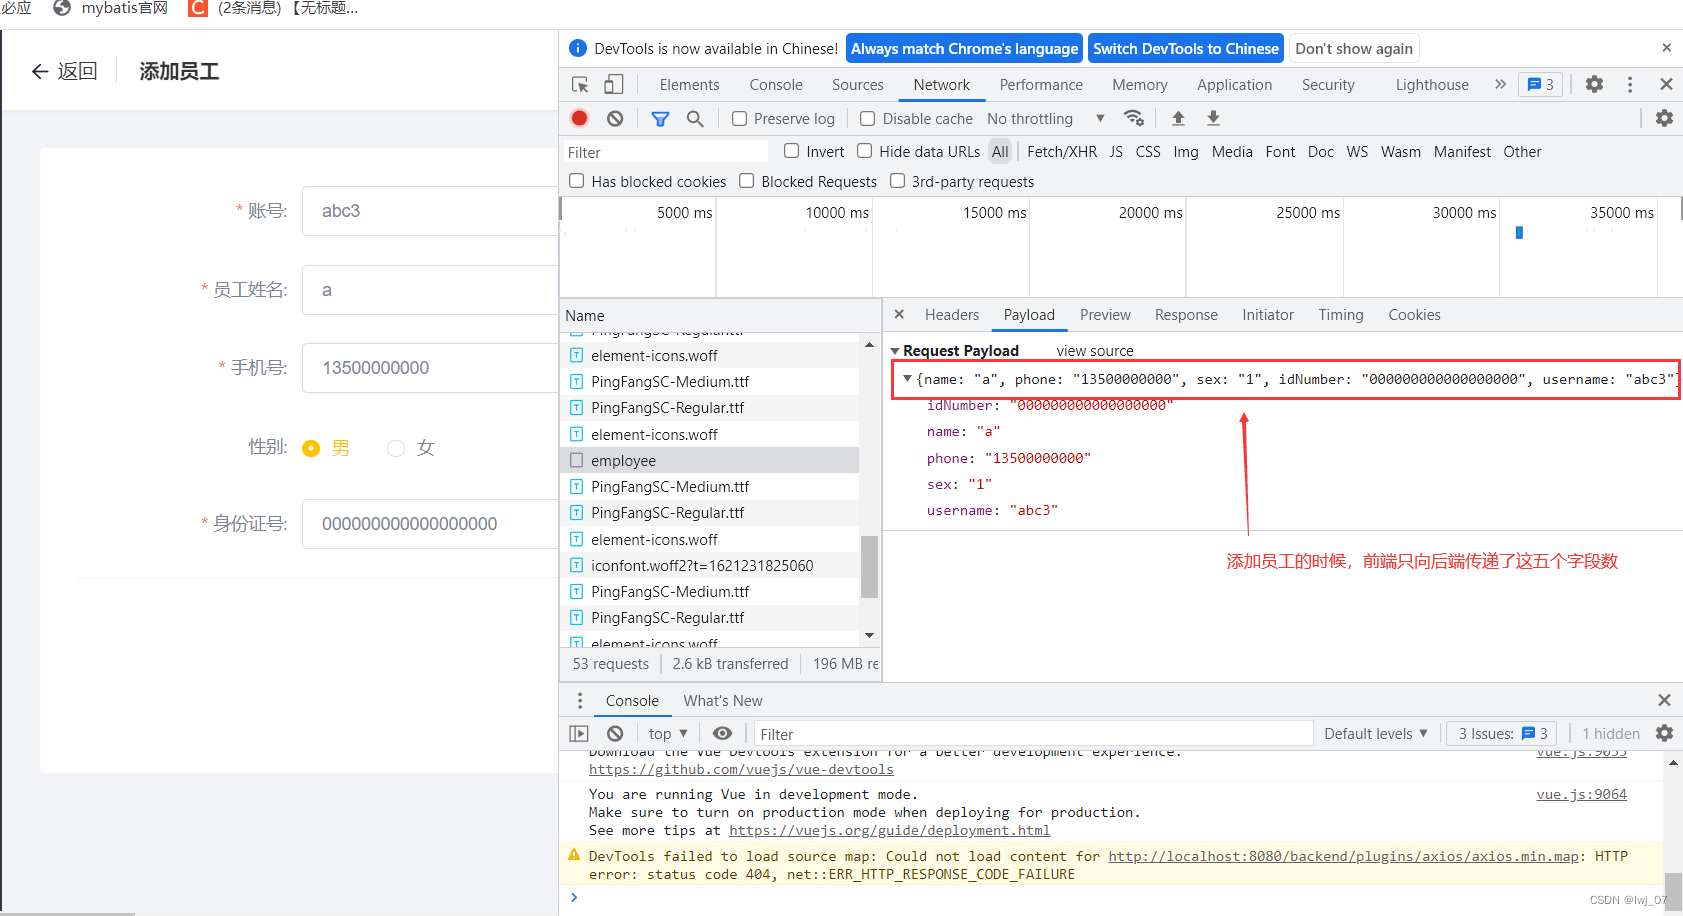Open No throttling dropdown

[x=1045, y=118]
